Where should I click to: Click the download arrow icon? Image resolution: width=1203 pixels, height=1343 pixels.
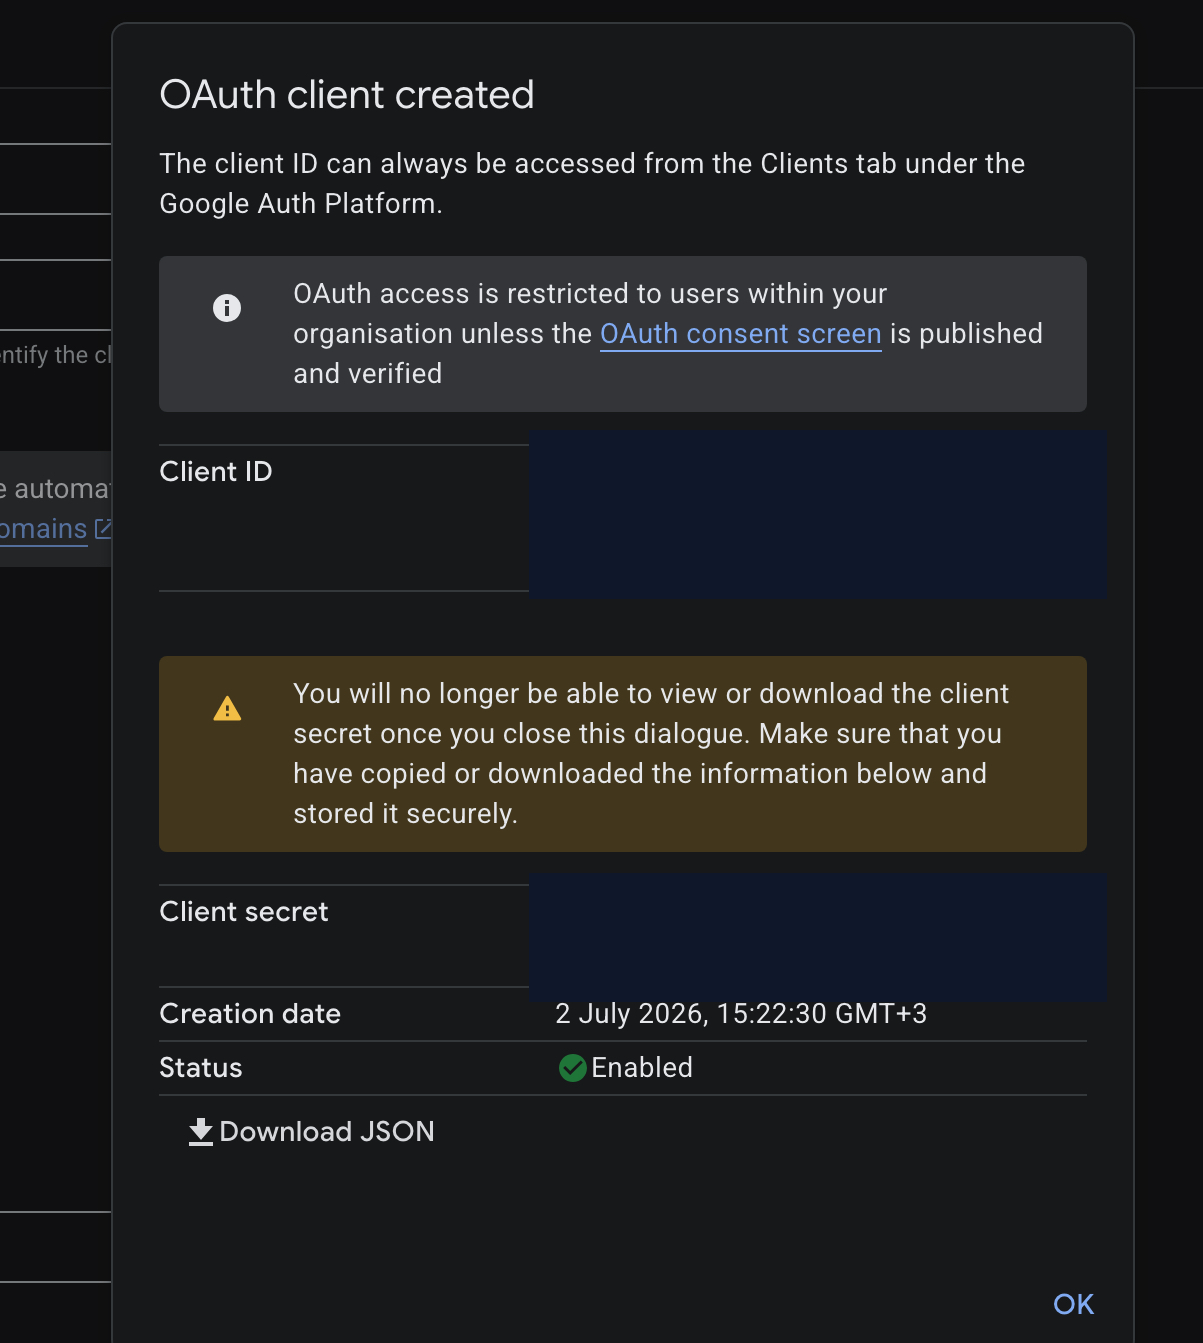(x=201, y=1132)
